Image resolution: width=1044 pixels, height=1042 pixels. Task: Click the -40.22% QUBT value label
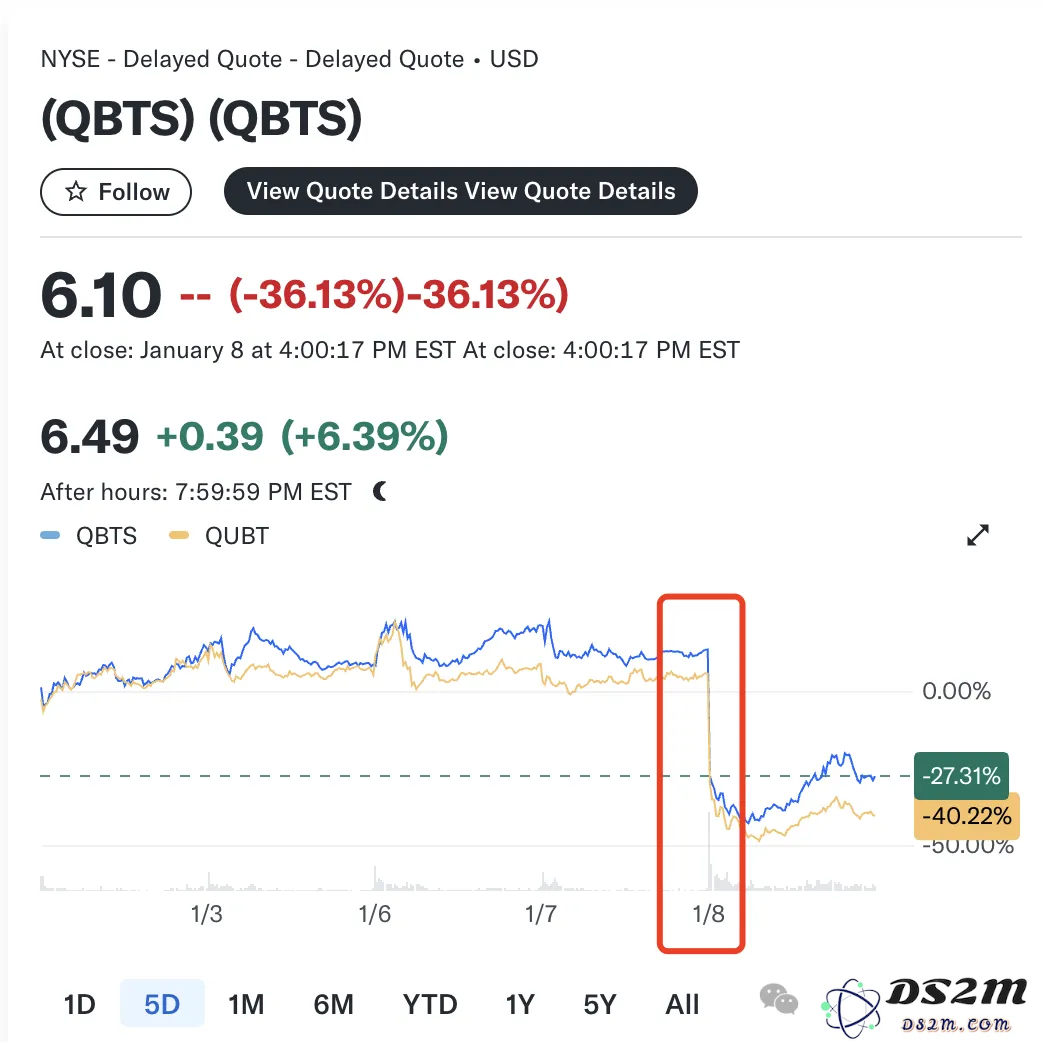(967, 816)
